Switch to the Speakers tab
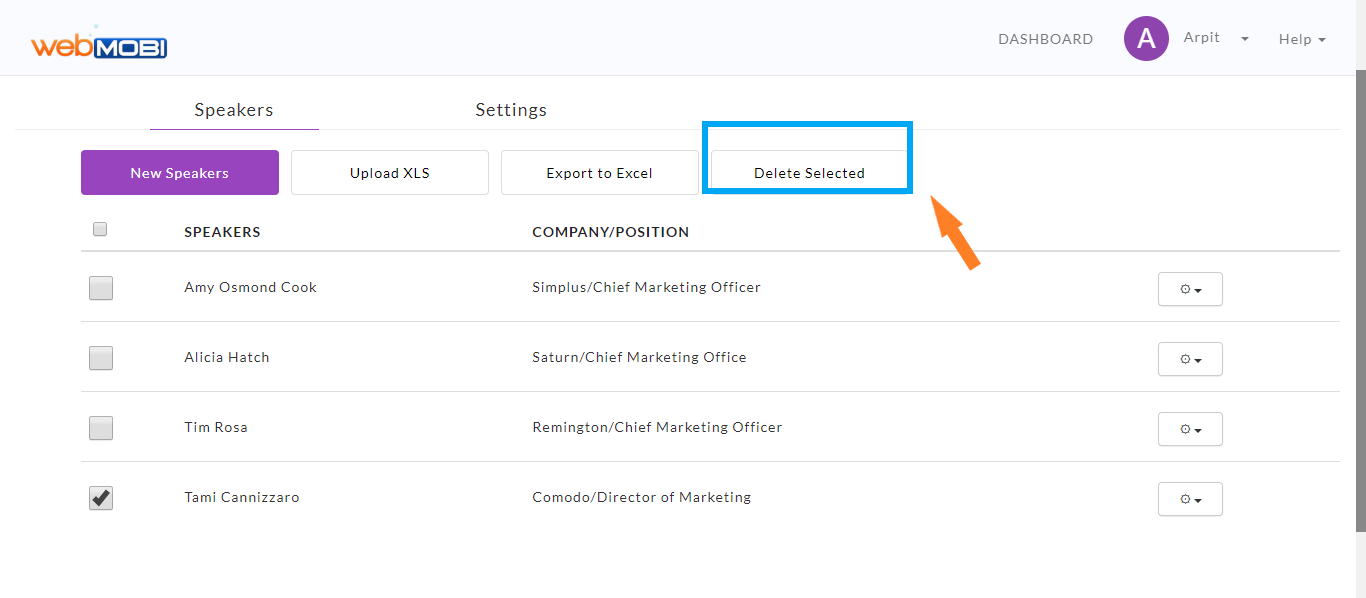 (234, 110)
